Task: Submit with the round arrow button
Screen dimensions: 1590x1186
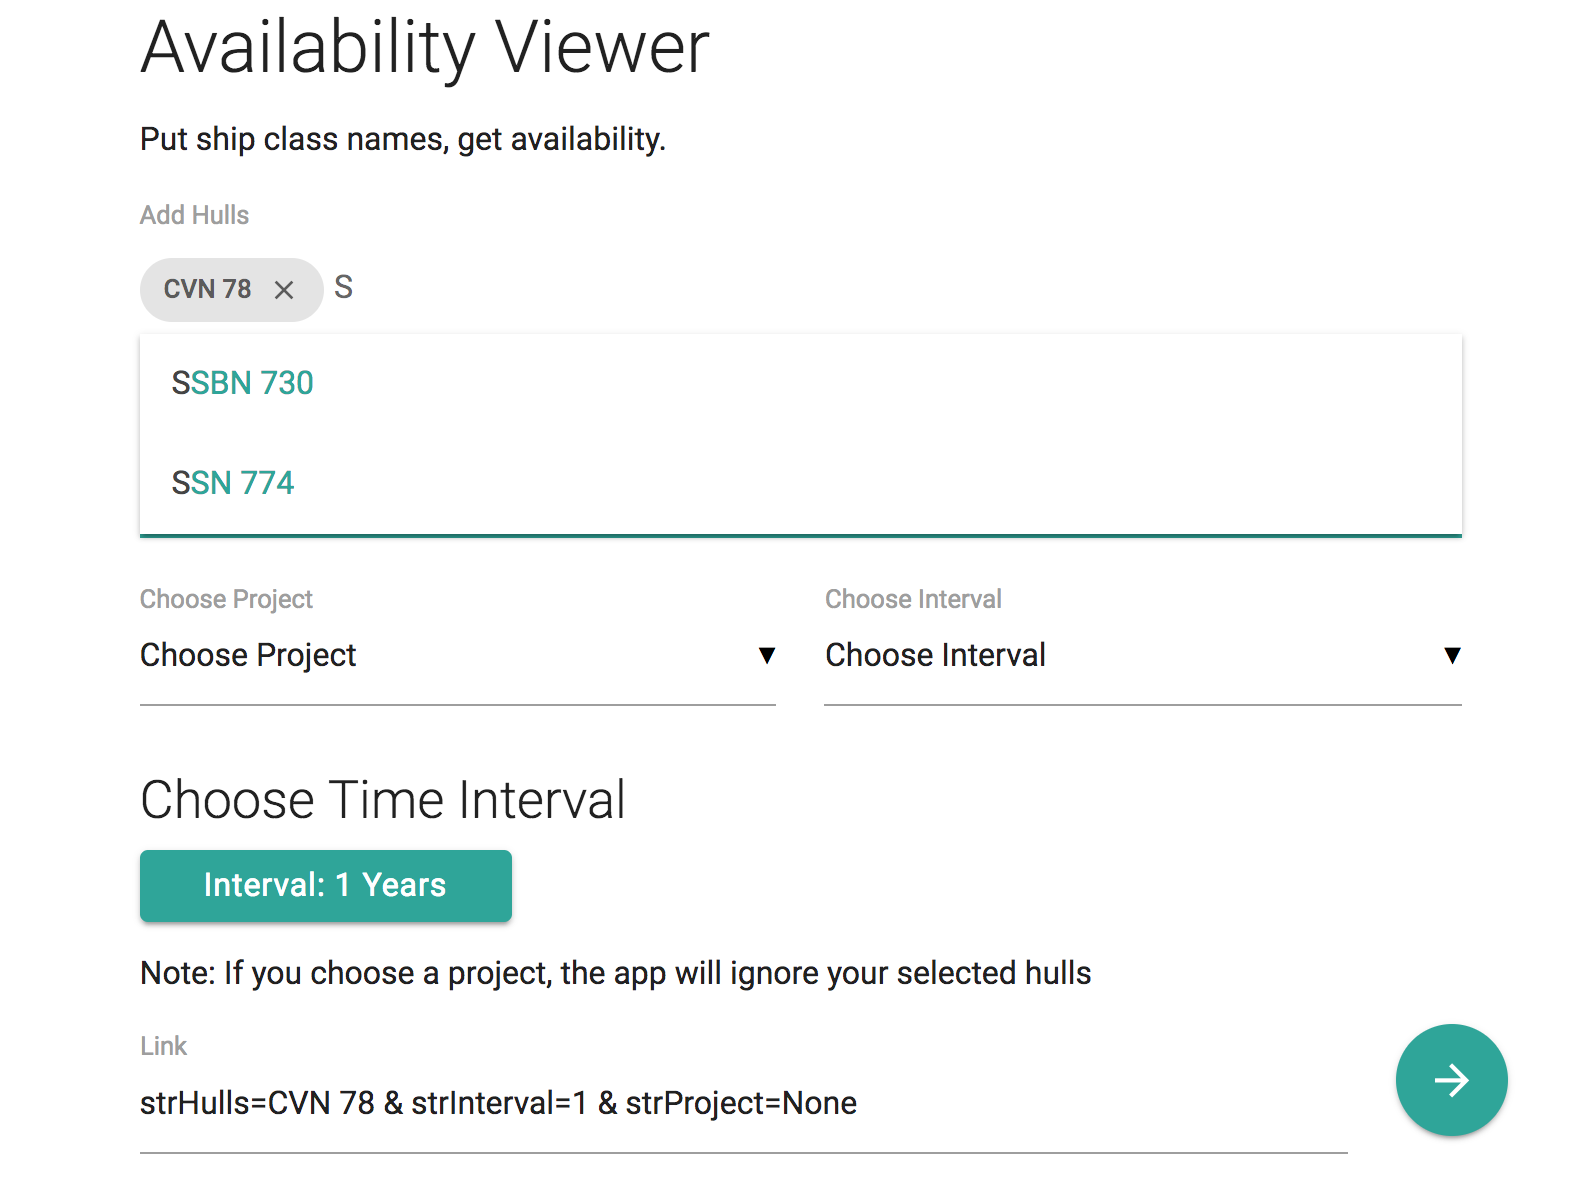Action: click(x=1451, y=1080)
